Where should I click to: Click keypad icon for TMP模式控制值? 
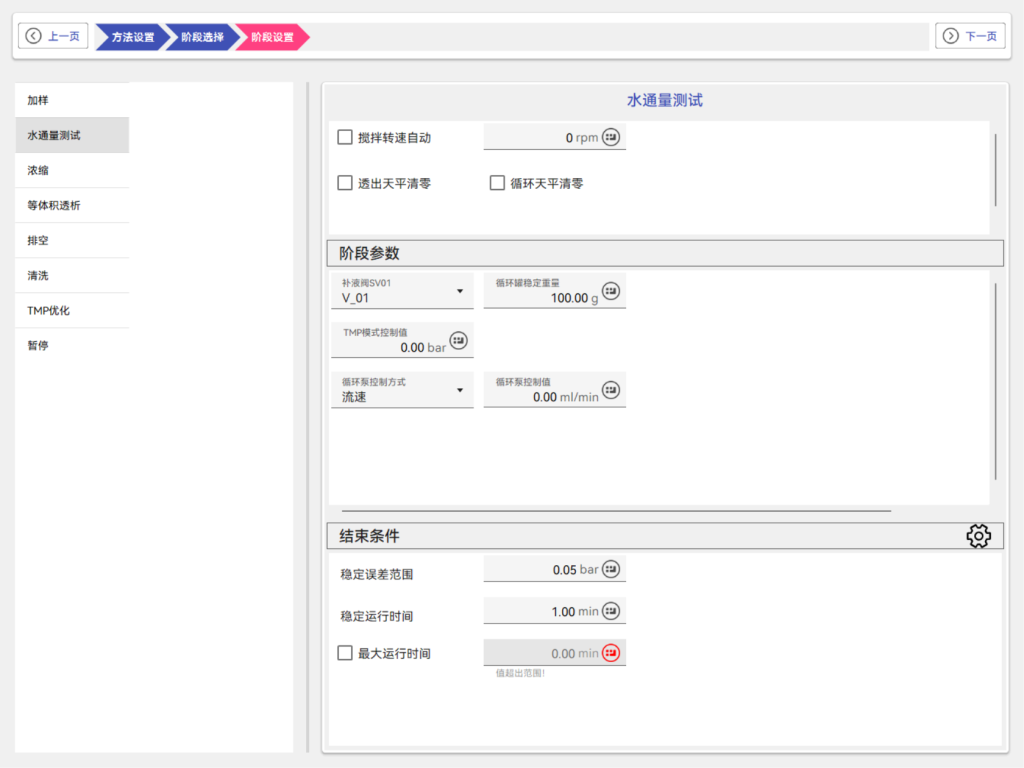(459, 341)
